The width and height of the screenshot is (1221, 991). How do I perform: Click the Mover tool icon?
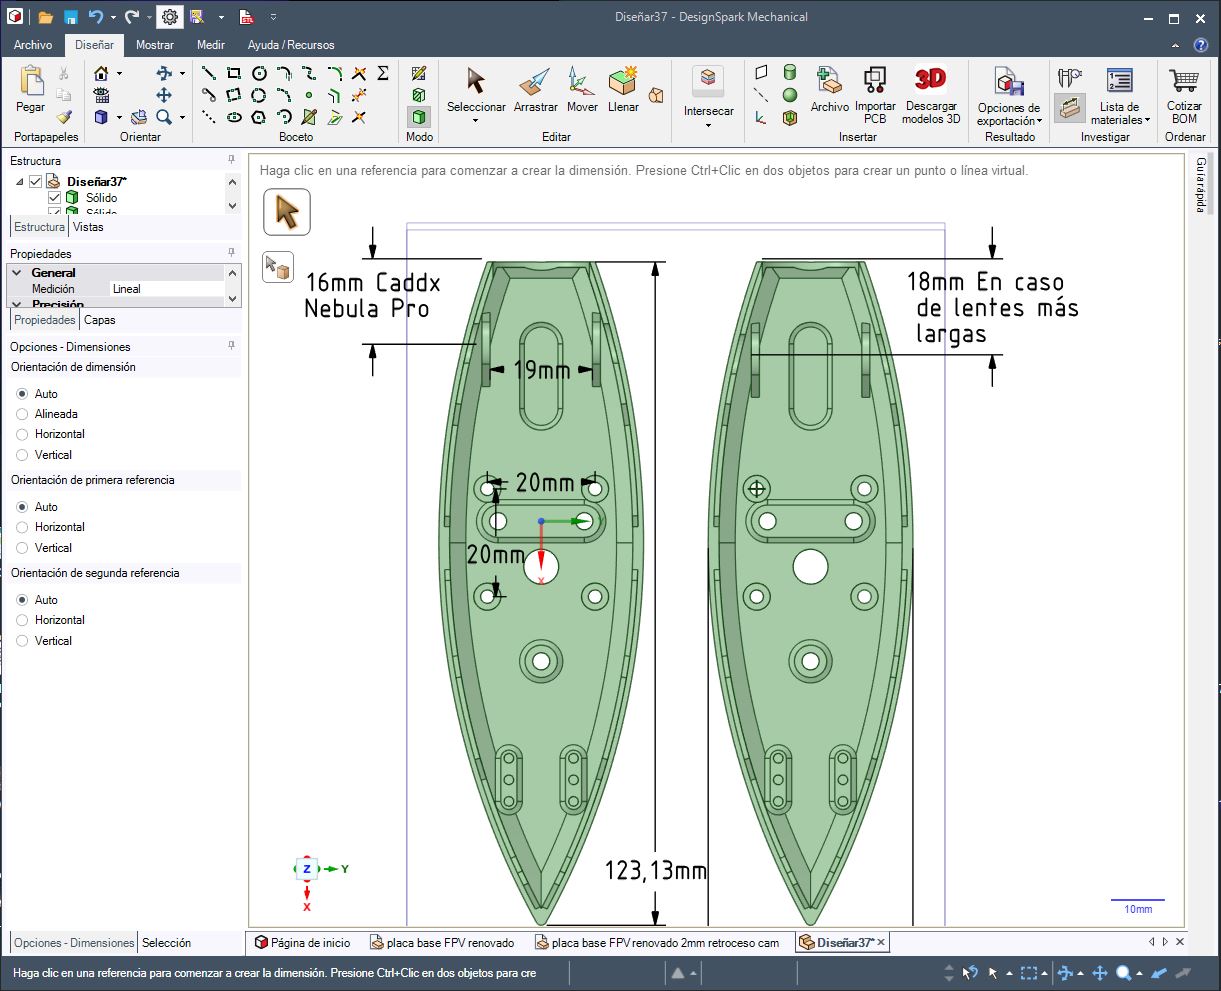pos(581,84)
